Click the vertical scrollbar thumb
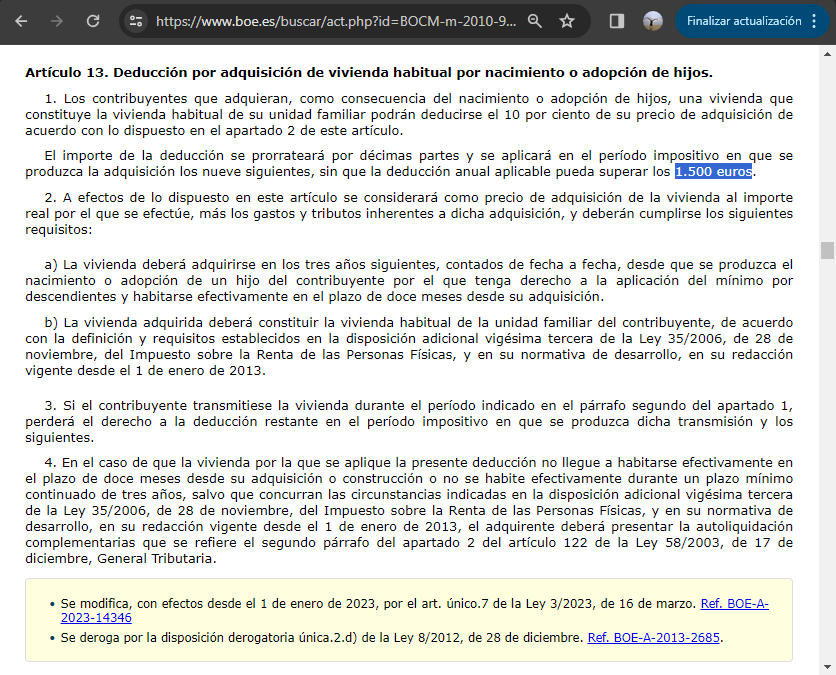 pos(827,250)
